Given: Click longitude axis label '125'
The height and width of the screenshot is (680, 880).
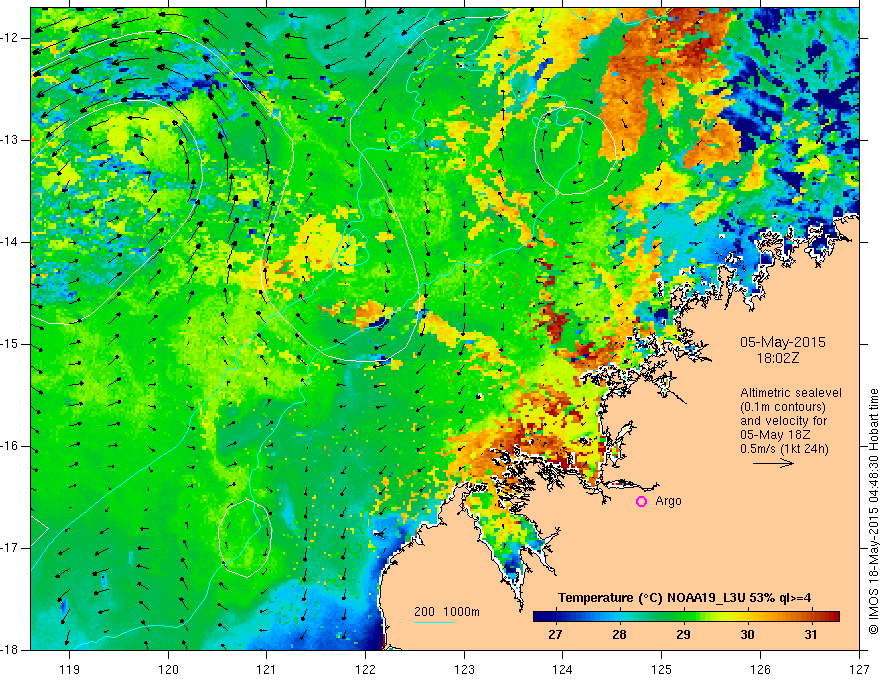Looking at the screenshot, I should [662, 669].
